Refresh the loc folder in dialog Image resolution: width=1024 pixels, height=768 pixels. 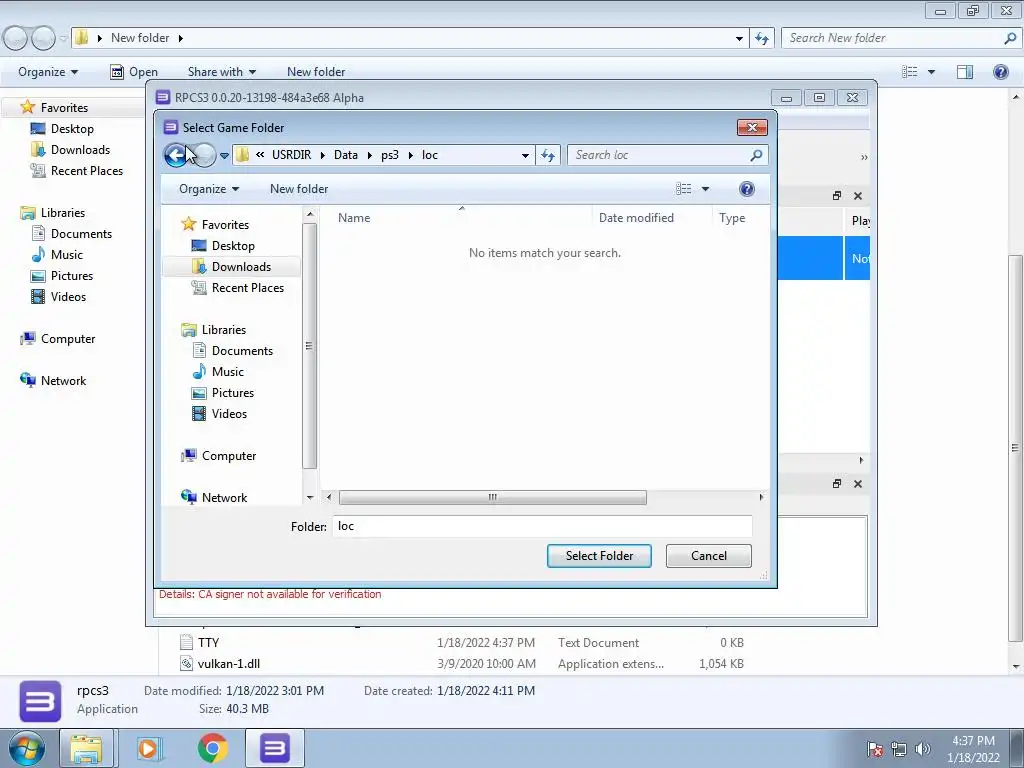click(x=548, y=155)
